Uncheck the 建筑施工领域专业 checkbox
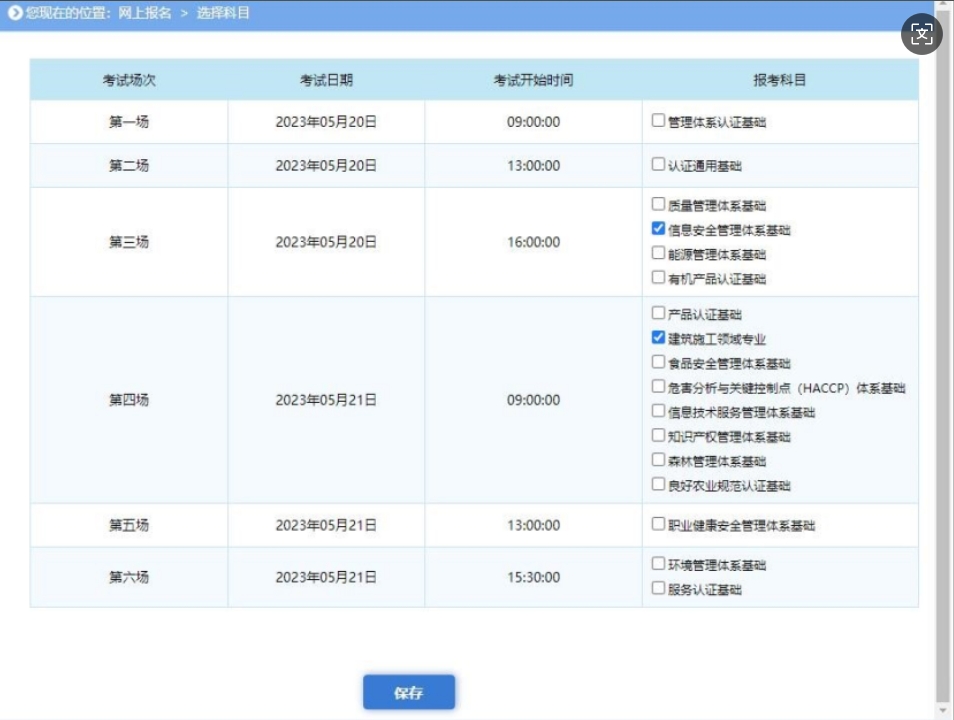The width and height of the screenshot is (954, 720). click(x=658, y=337)
